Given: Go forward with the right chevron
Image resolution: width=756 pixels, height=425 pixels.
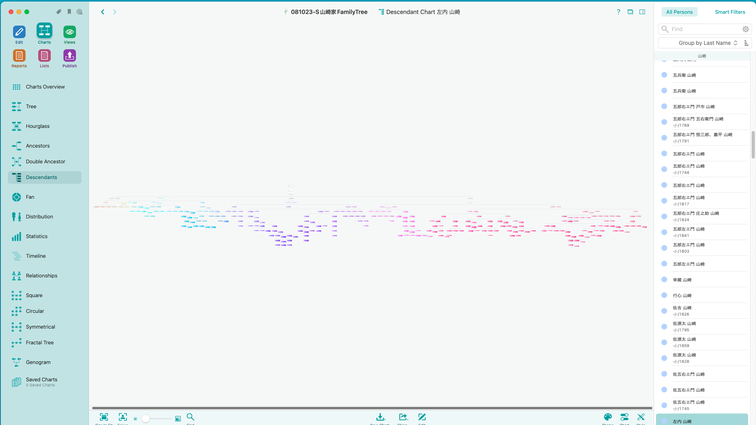Looking at the screenshot, I should coord(115,12).
